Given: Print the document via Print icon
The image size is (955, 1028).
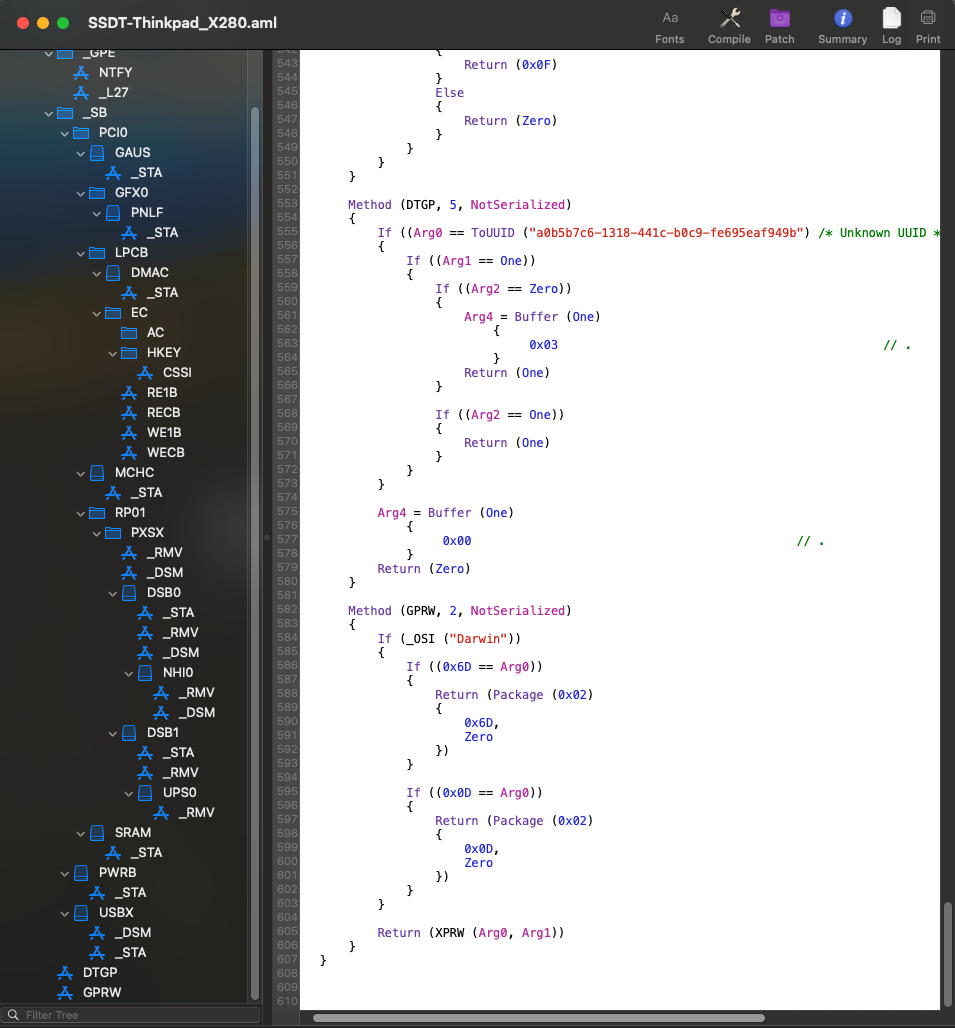Looking at the screenshot, I should tap(927, 26).
